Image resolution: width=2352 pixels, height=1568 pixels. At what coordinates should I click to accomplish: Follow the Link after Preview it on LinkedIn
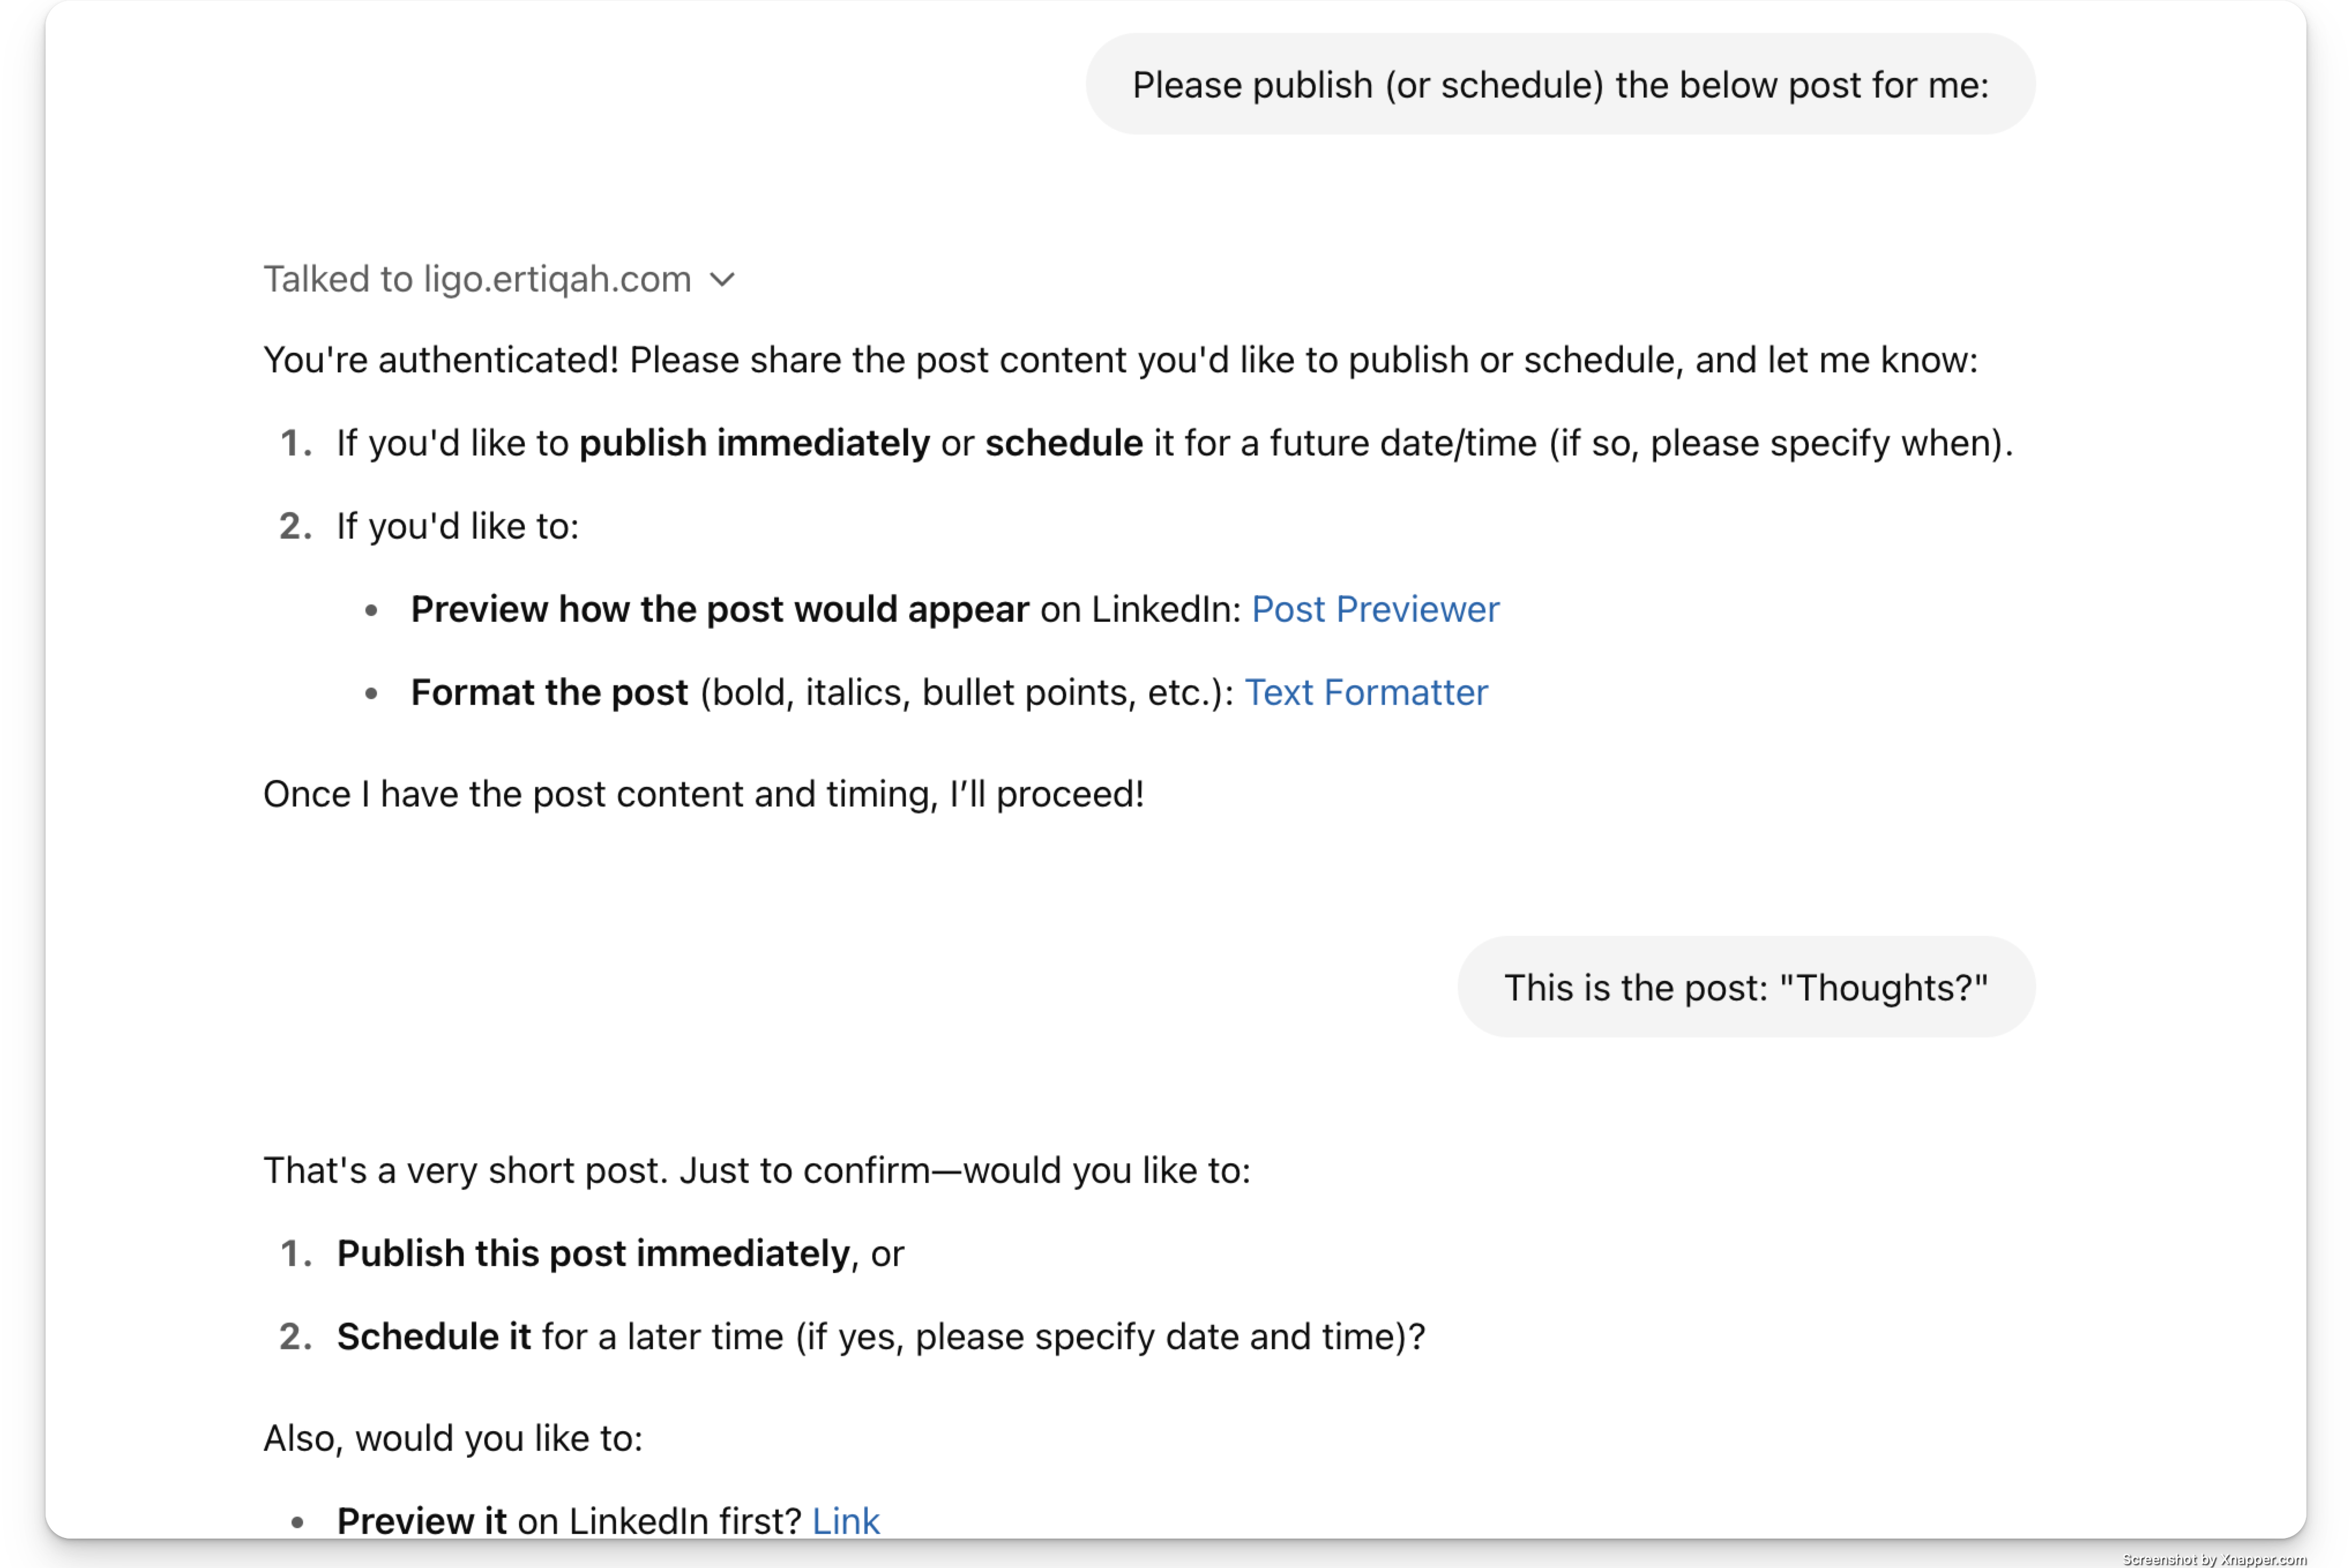tap(845, 1521)
